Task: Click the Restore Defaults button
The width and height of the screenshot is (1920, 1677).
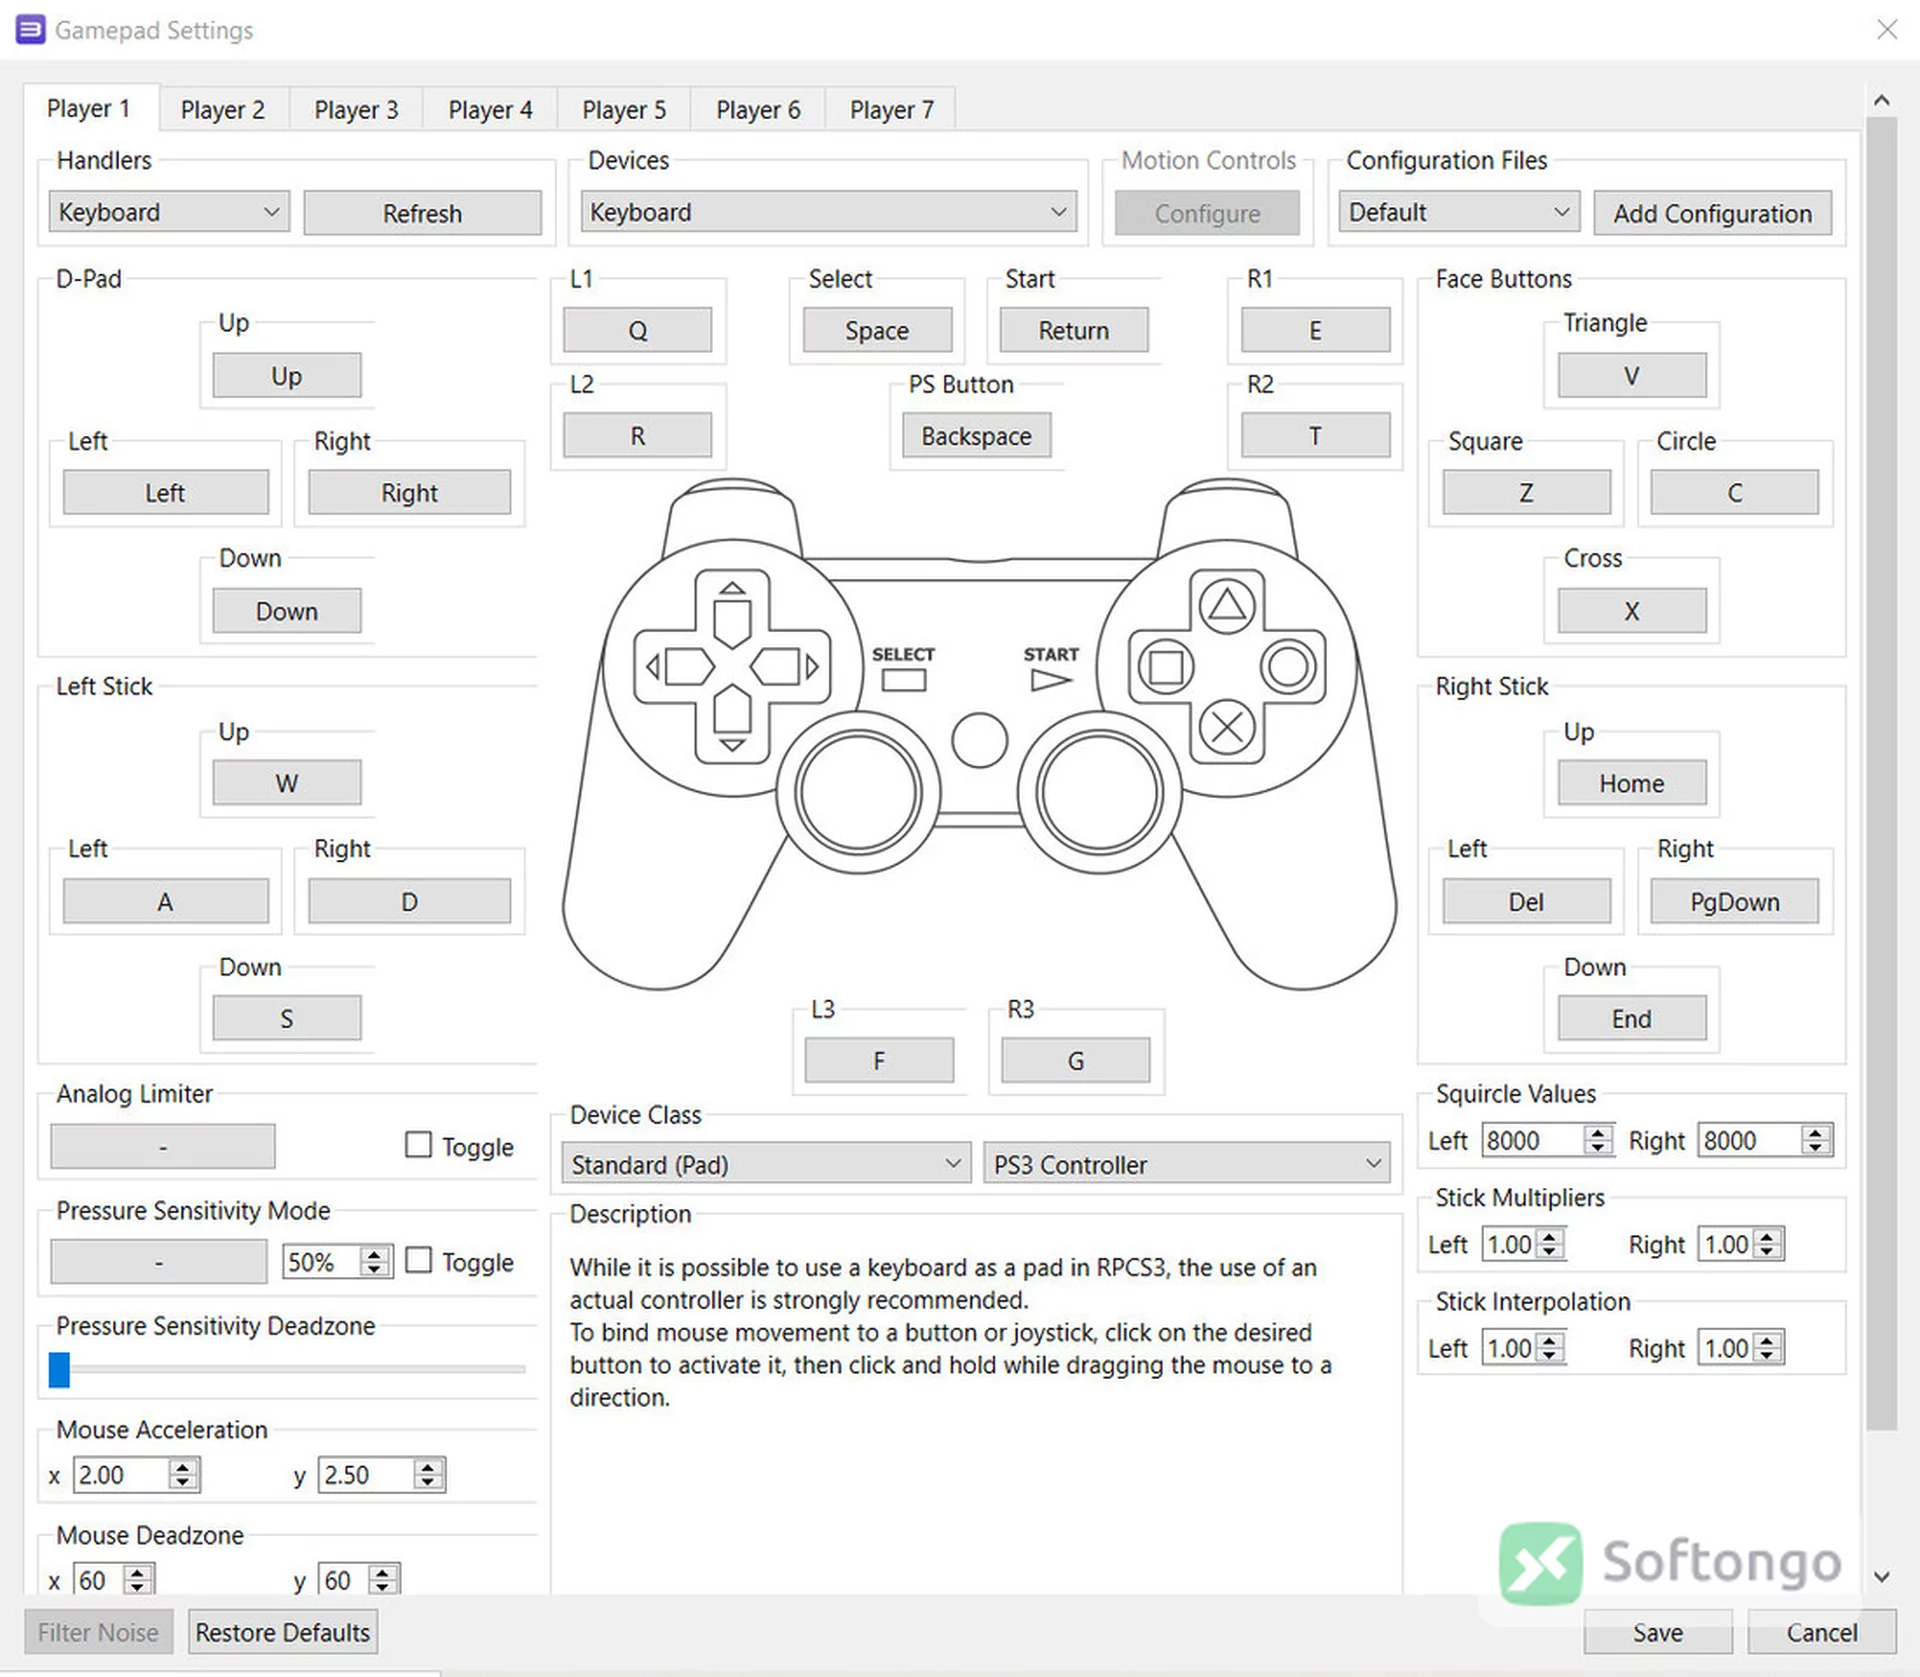Action: click(x=283, y=1632)
